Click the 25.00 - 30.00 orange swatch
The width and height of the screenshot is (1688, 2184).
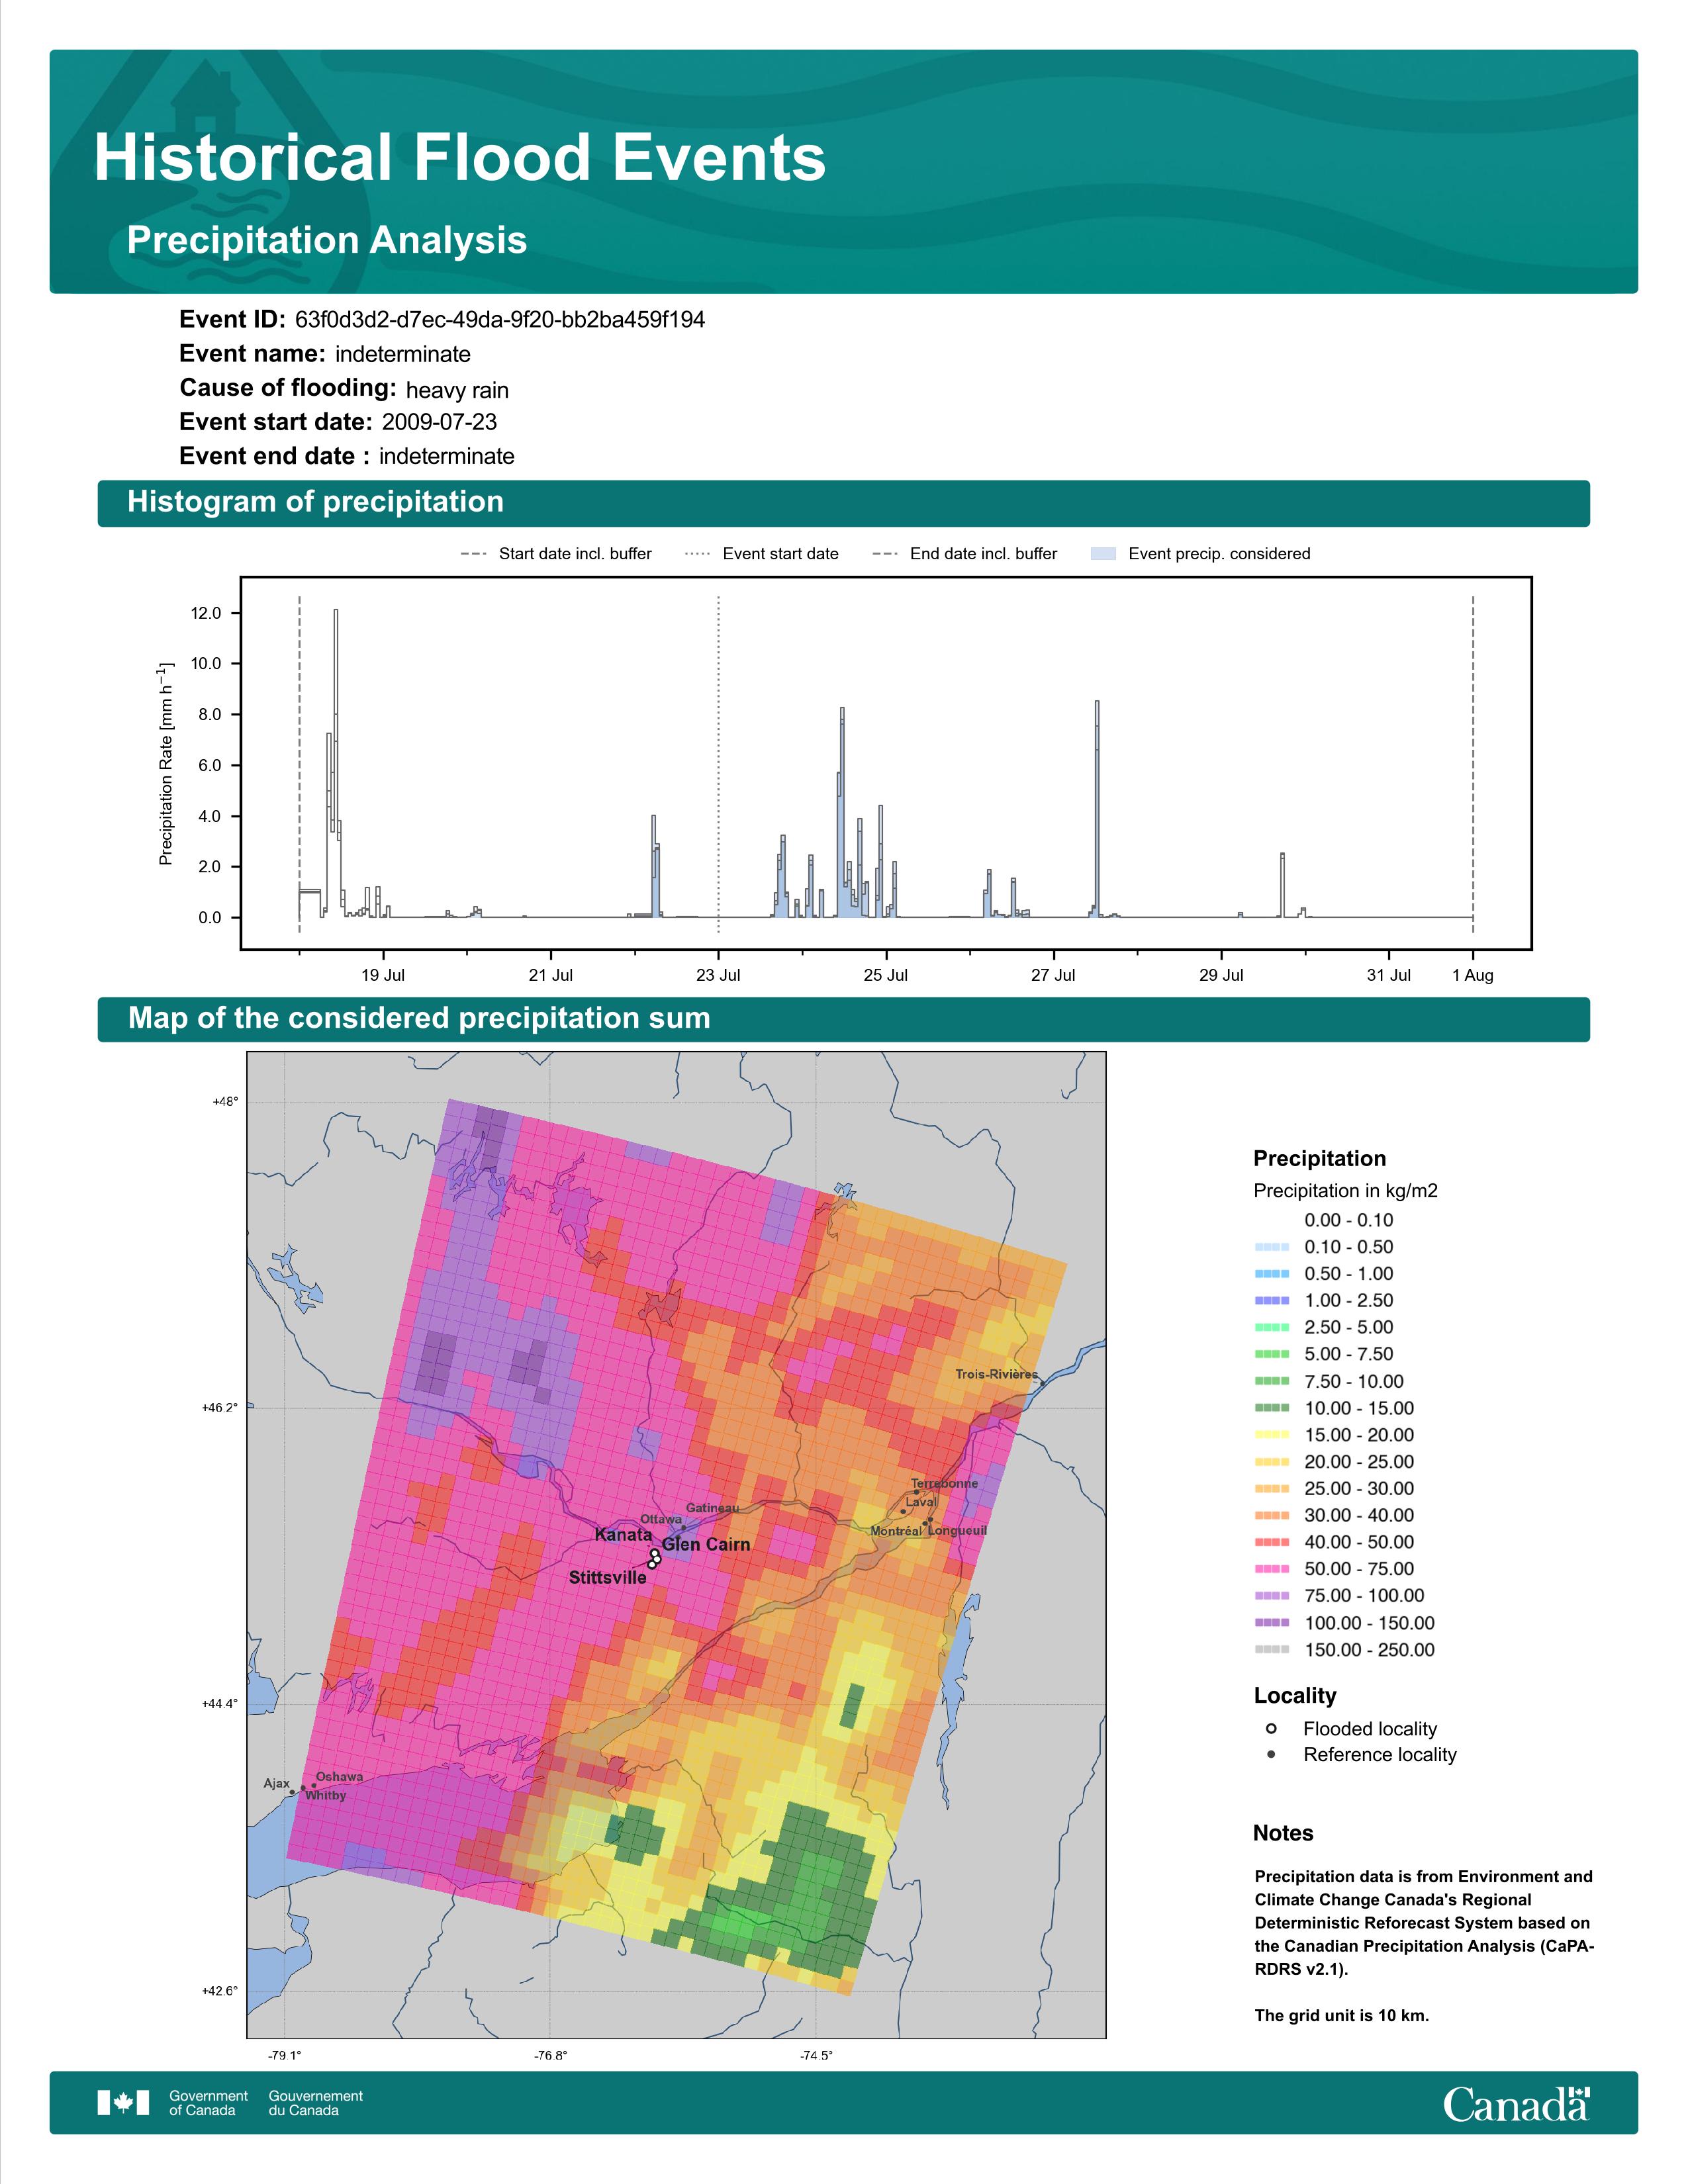pos(1272,1489)
